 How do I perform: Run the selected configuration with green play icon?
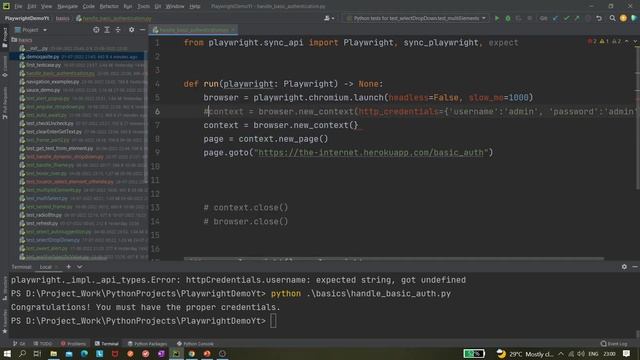click(497, 18)
